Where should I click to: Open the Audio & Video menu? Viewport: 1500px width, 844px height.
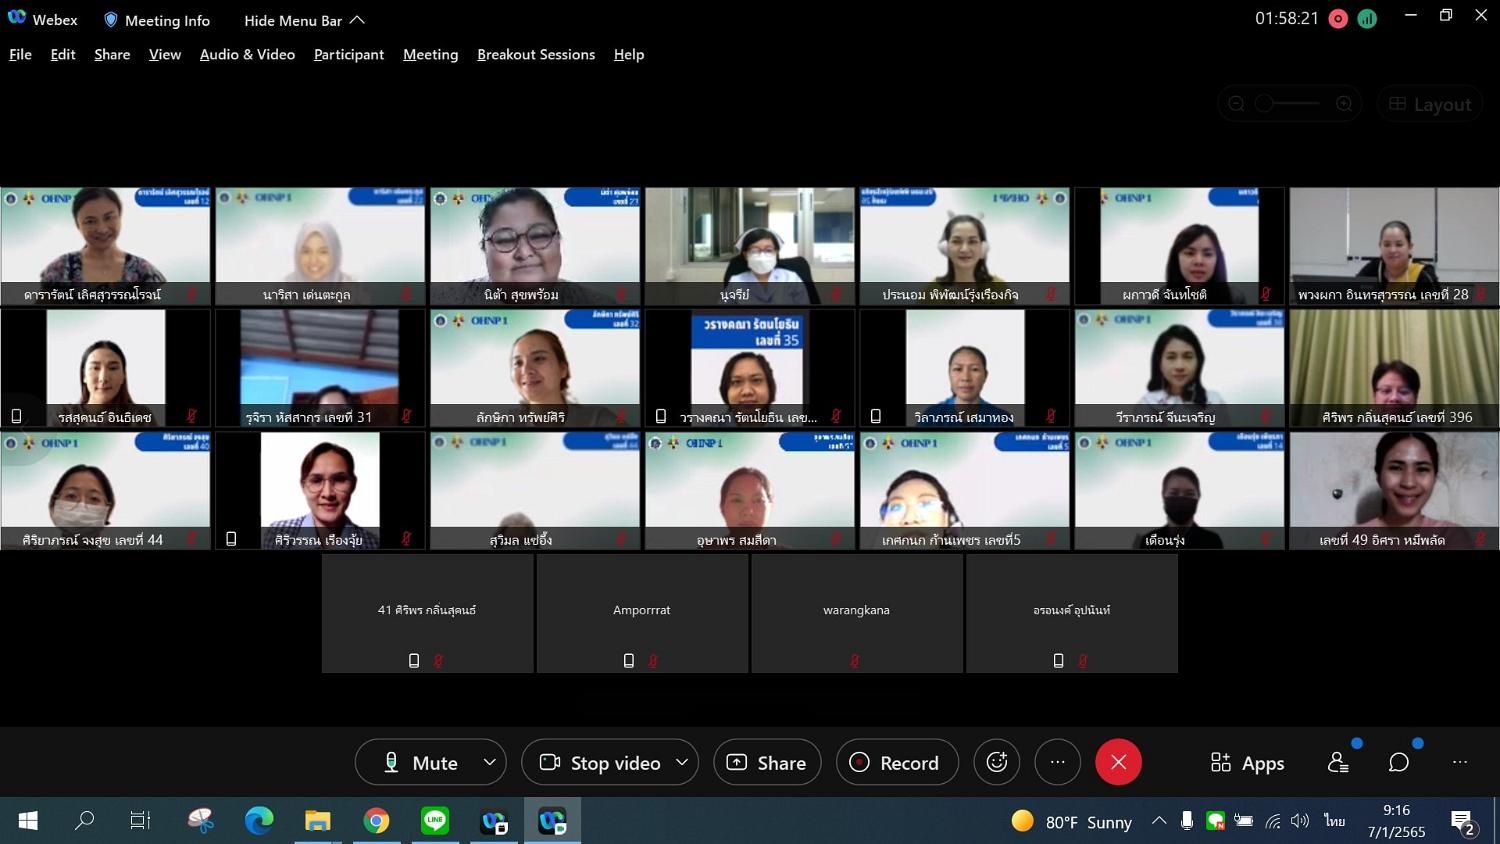pyautogui.click(x=247, y=54)
